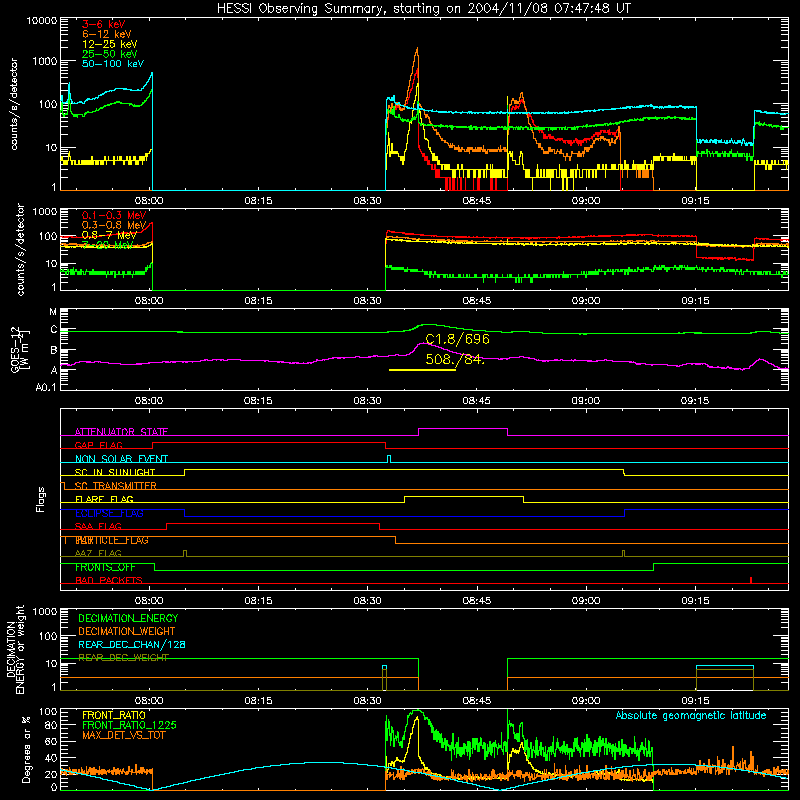The width and height of the screenshot is (800, 800).
Task: Click the BAD_PACKETS red spike marker
Action: [751, 580]
